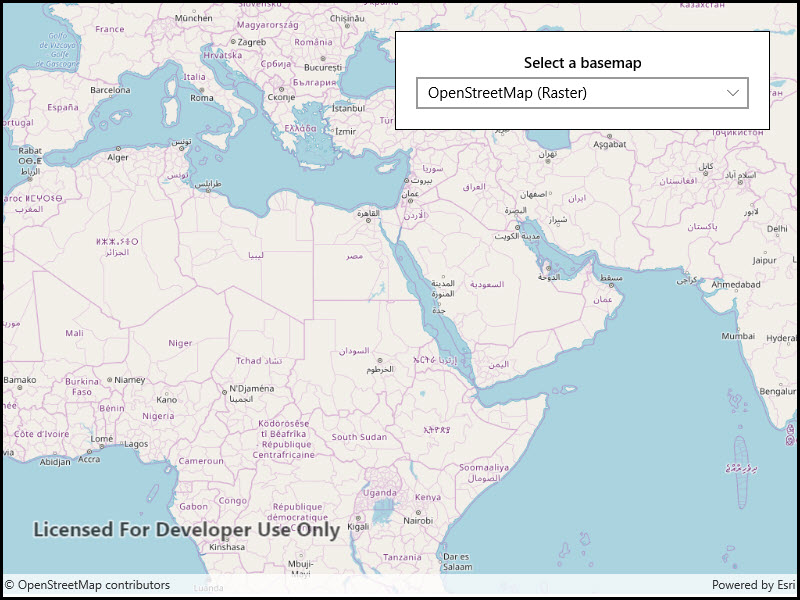Click the Soomaaliya country label

pos(484,467)
